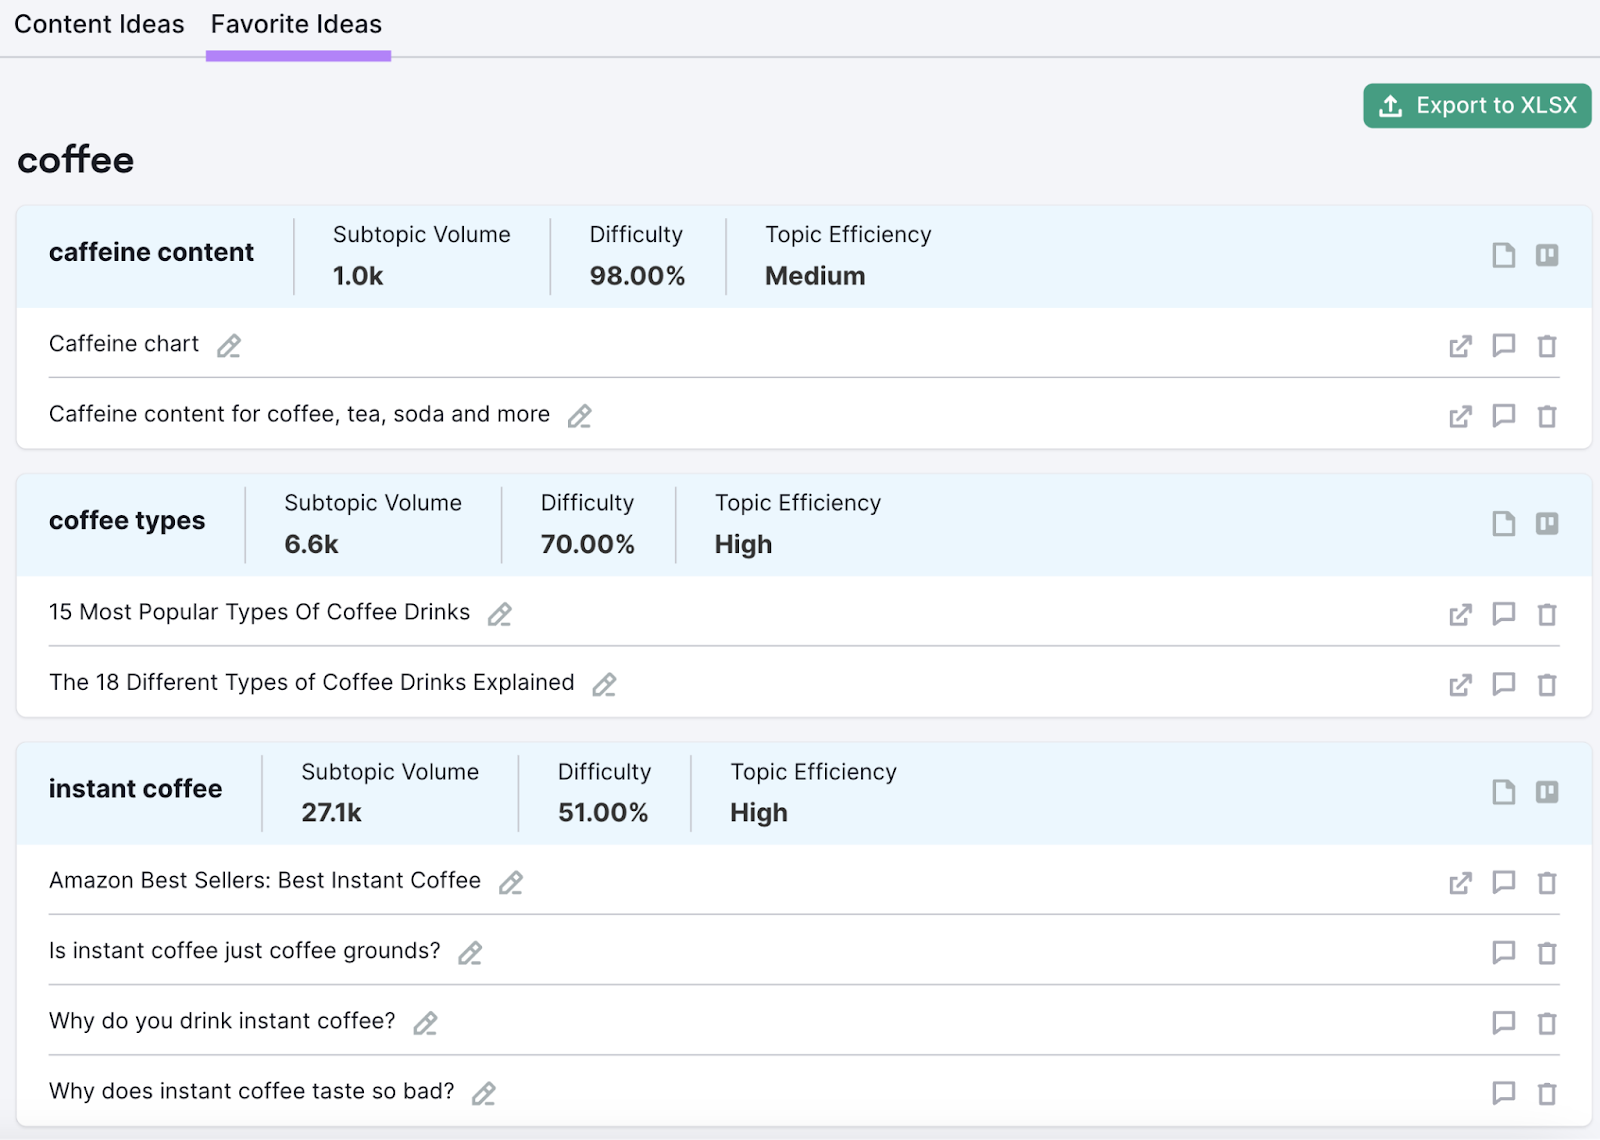Copy the coffee types subtopic to a document

pyautogui.click(x=1502, y=523)
